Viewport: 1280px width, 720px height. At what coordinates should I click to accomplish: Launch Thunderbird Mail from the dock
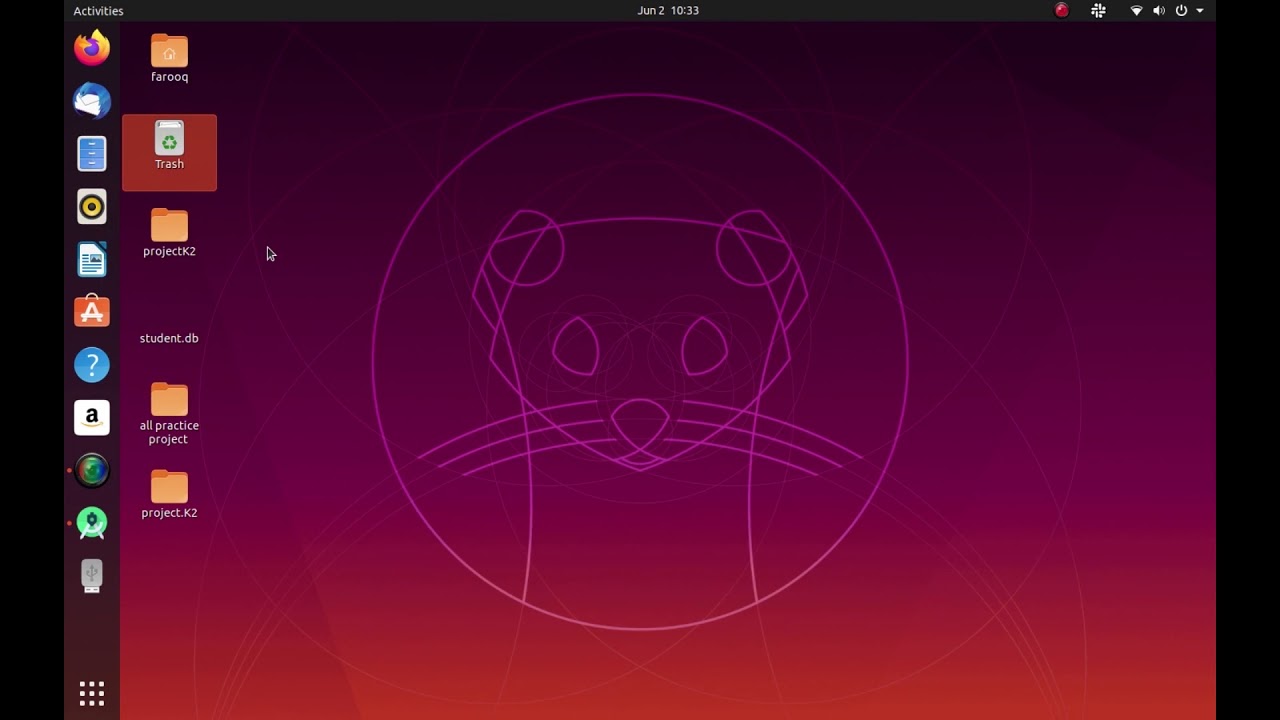(92, 101)
